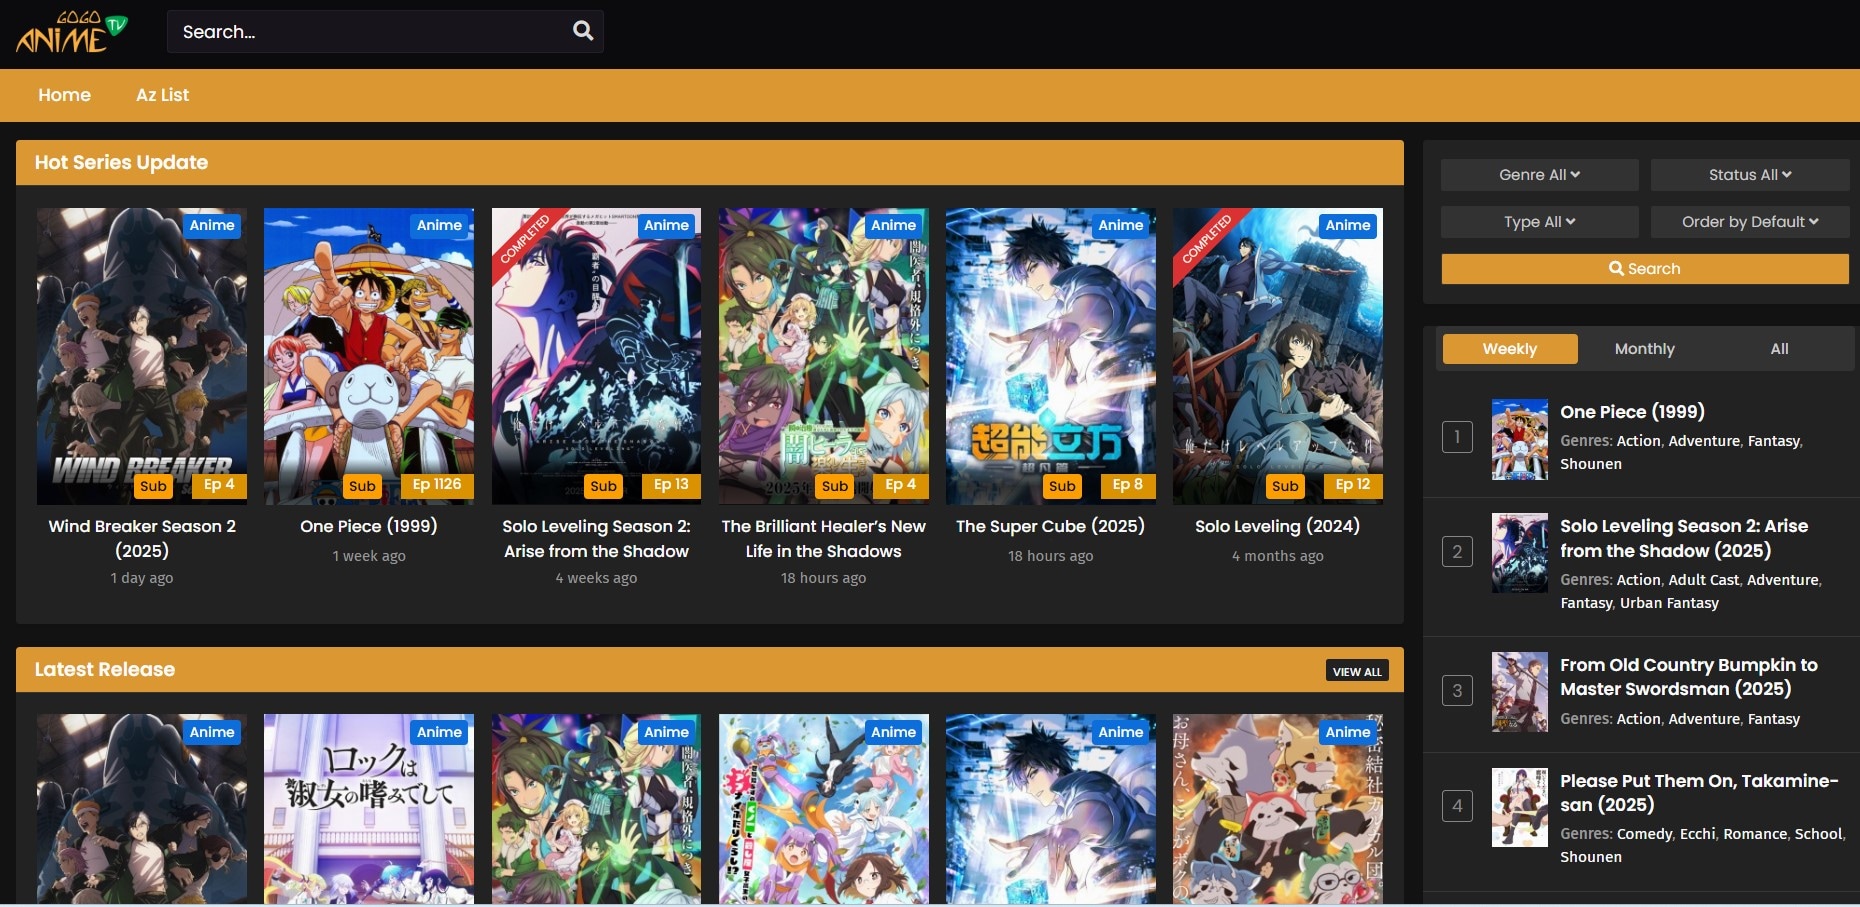Viewport: 1860px width, 907px height.
Task: Switch to the Monthly ranking tab
Action: click(x=1644, y=349)
